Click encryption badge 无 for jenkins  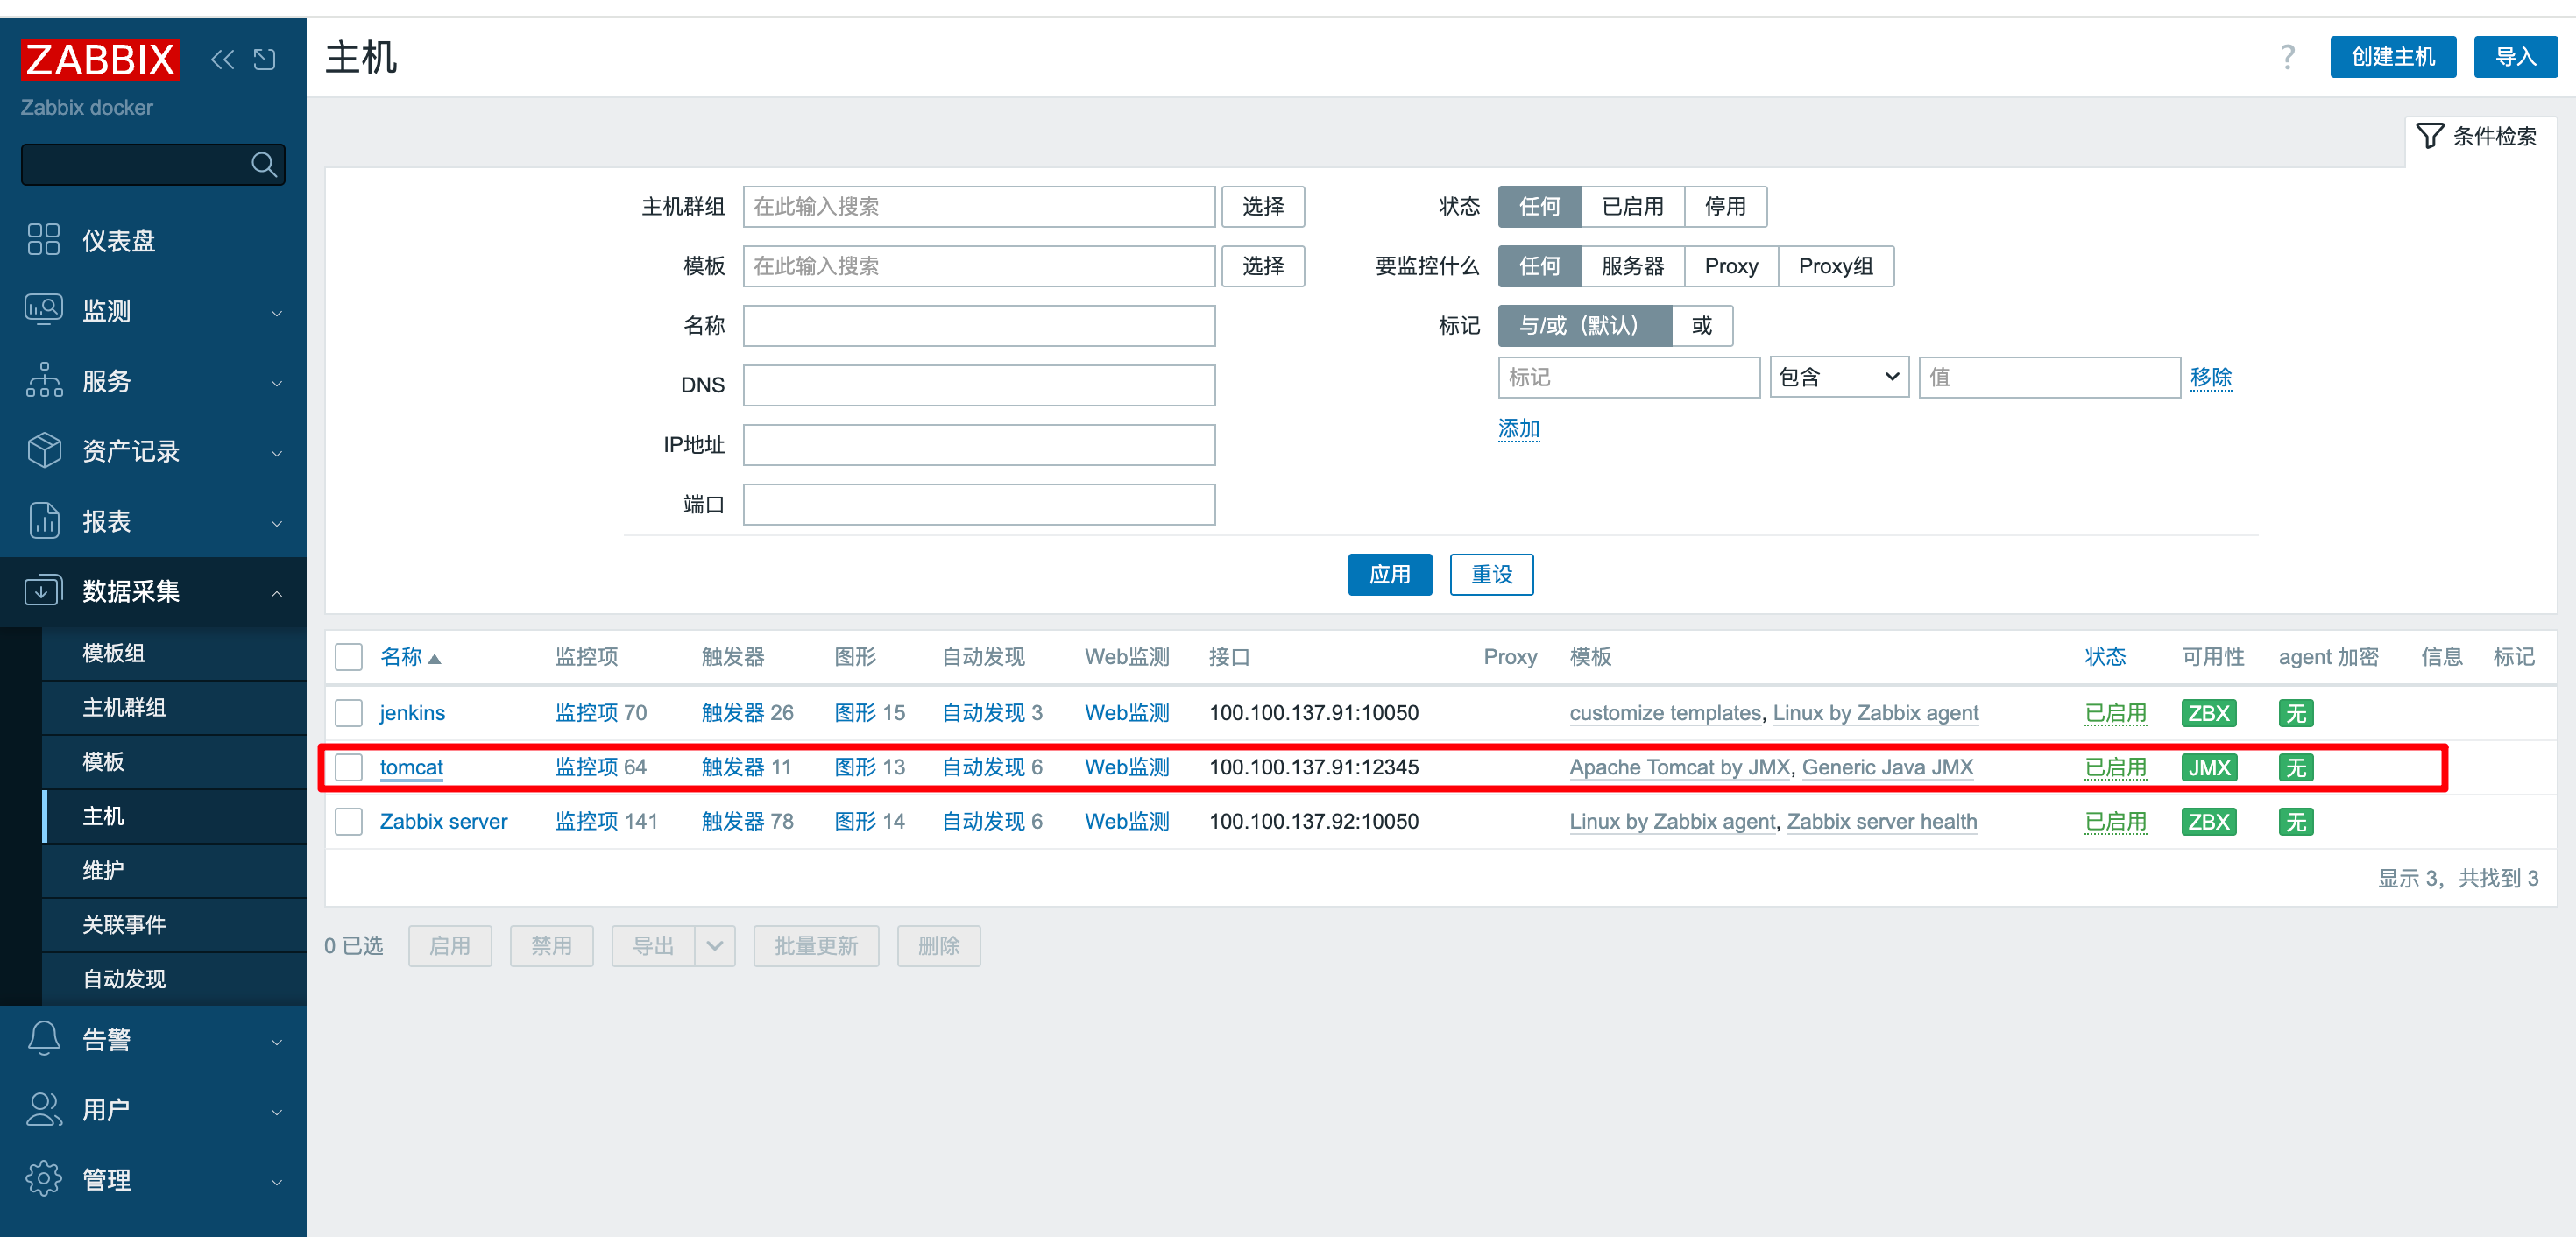[x=2295, y=713]
